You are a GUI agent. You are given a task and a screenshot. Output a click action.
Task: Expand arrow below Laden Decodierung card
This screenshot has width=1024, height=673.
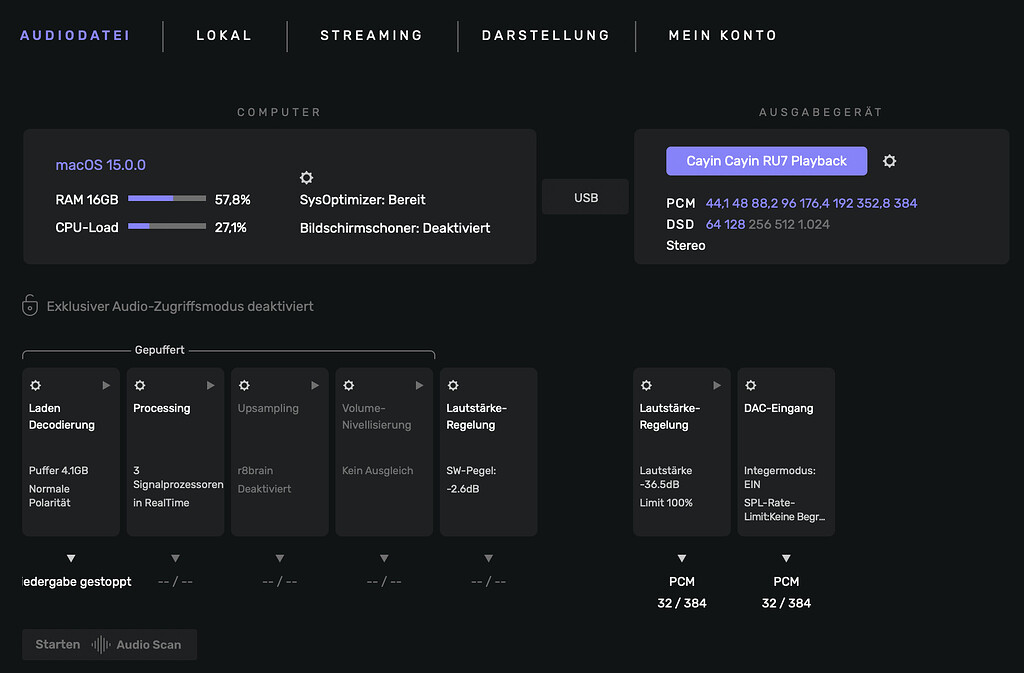[71, 558]
